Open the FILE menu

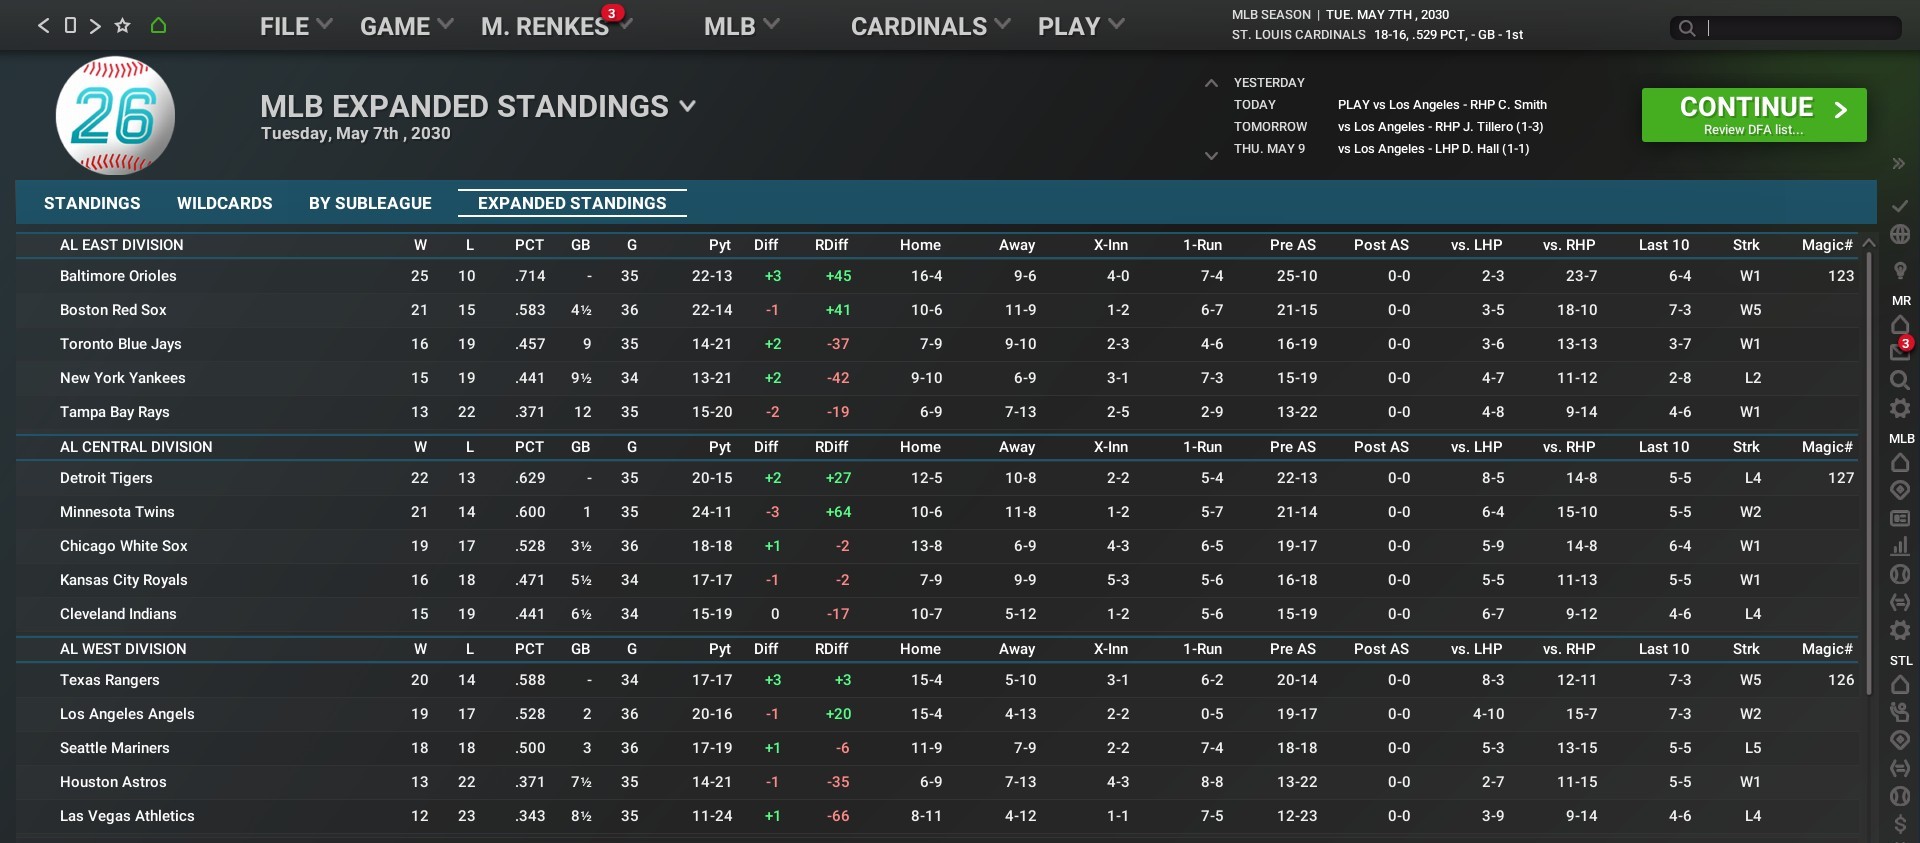296,27
